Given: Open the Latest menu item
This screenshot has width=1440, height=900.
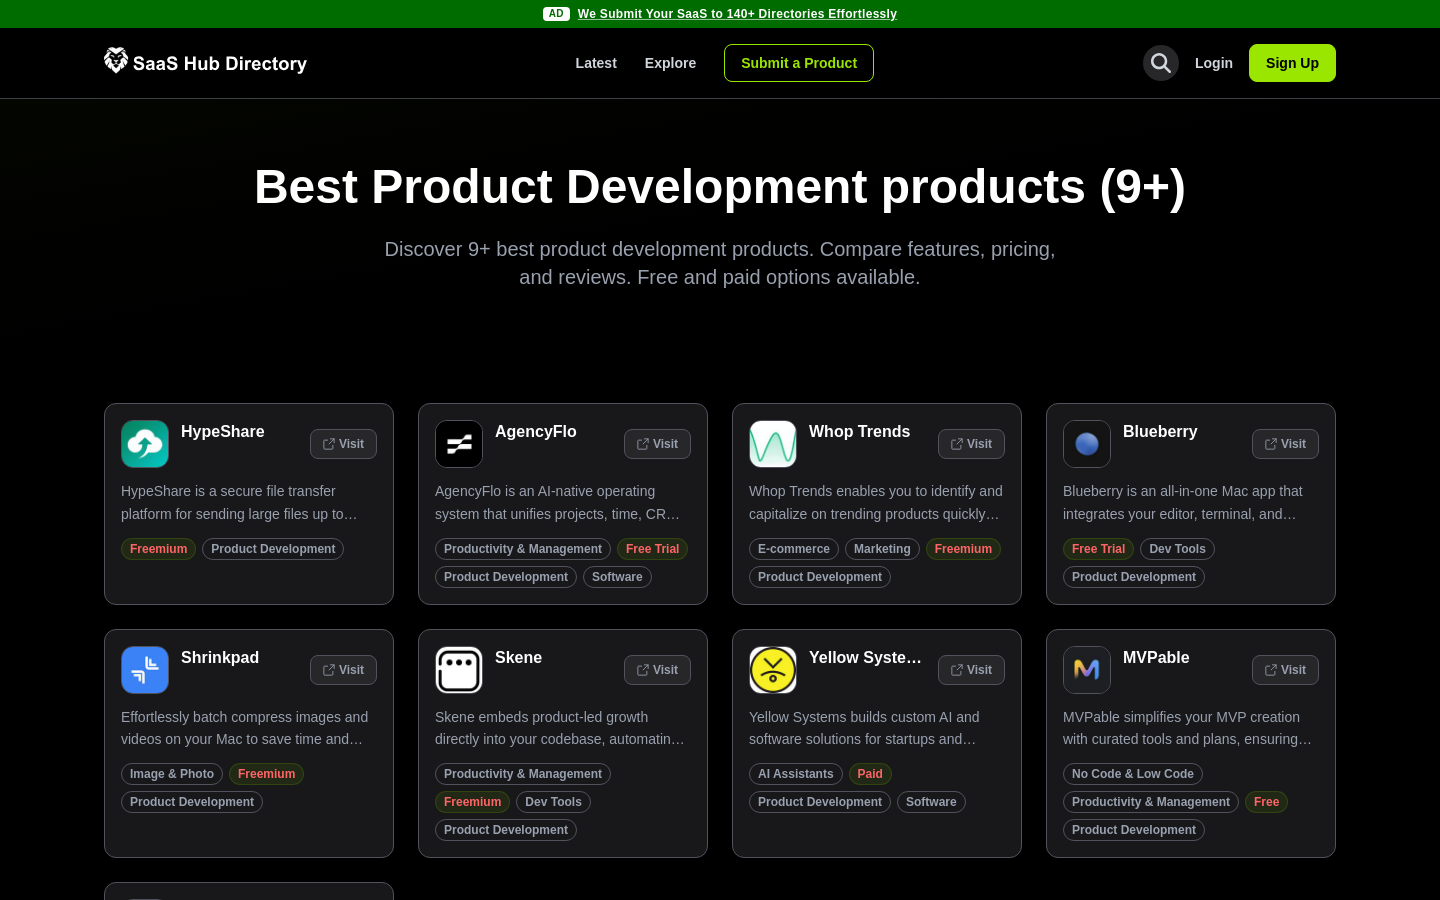Looking at the screenshot, I should pos(596,63).
